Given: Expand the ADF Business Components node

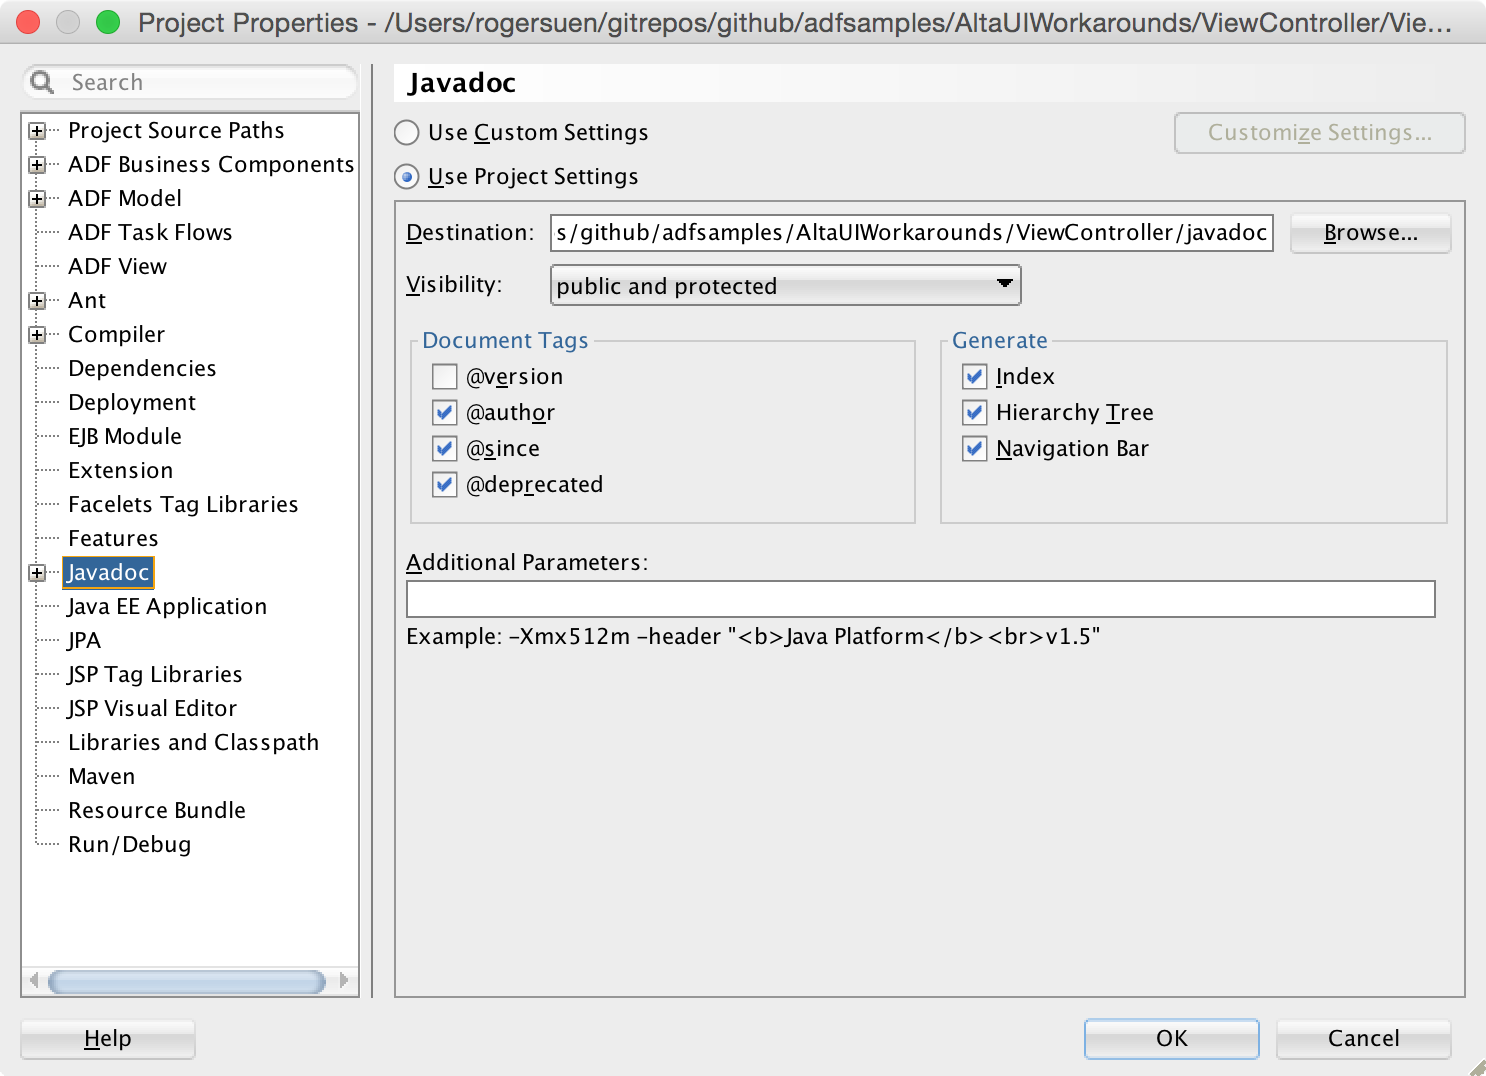Looking at the screenshot, I should pyautogui.click(x=37, y=165).
